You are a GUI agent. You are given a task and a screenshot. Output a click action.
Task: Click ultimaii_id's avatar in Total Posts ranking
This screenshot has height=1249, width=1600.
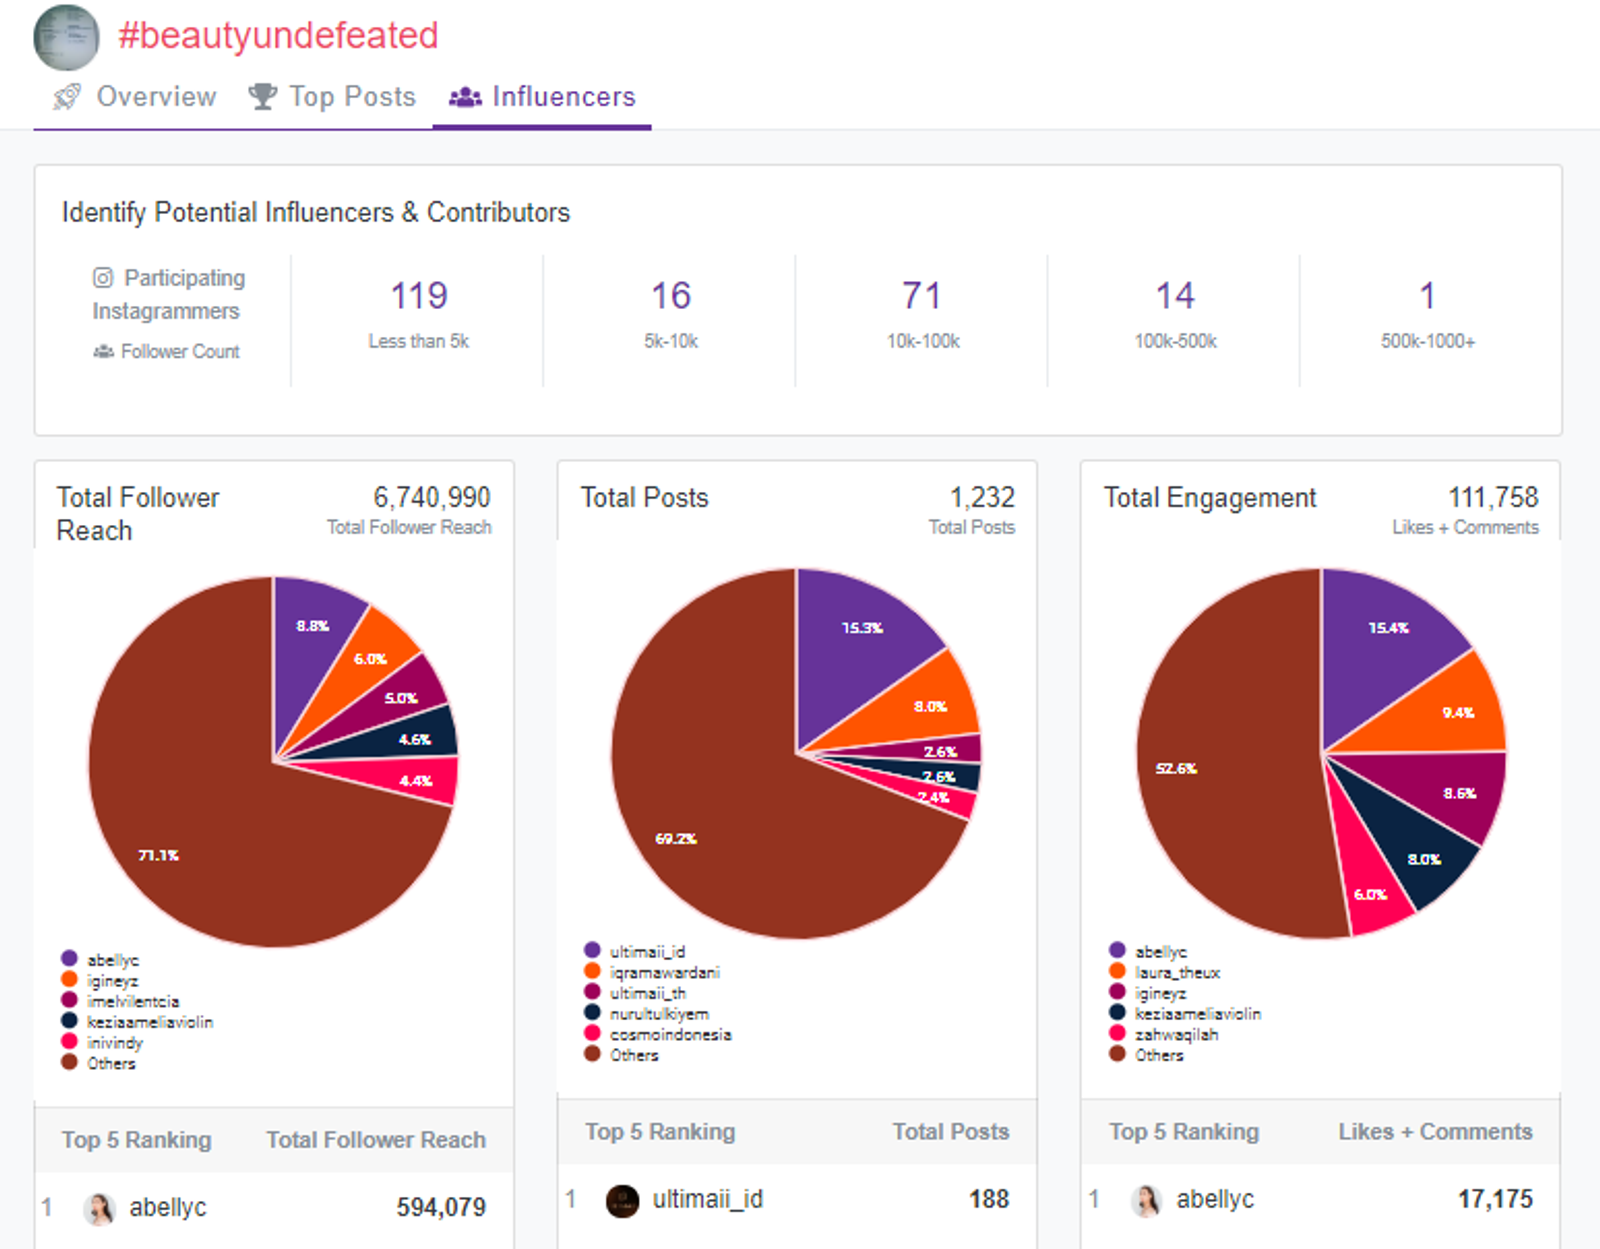[622, 1200]
